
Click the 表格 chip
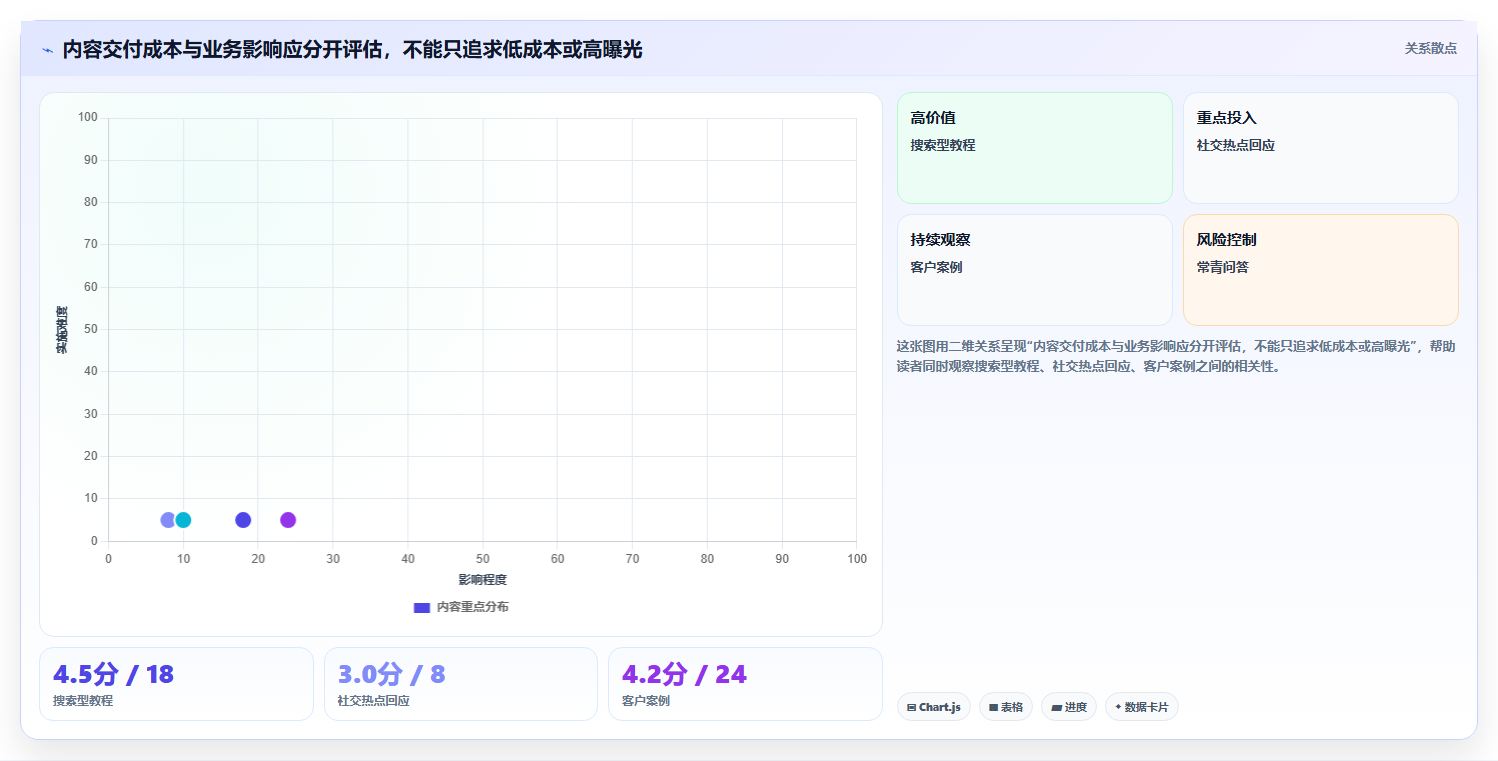click(1006, 707)
